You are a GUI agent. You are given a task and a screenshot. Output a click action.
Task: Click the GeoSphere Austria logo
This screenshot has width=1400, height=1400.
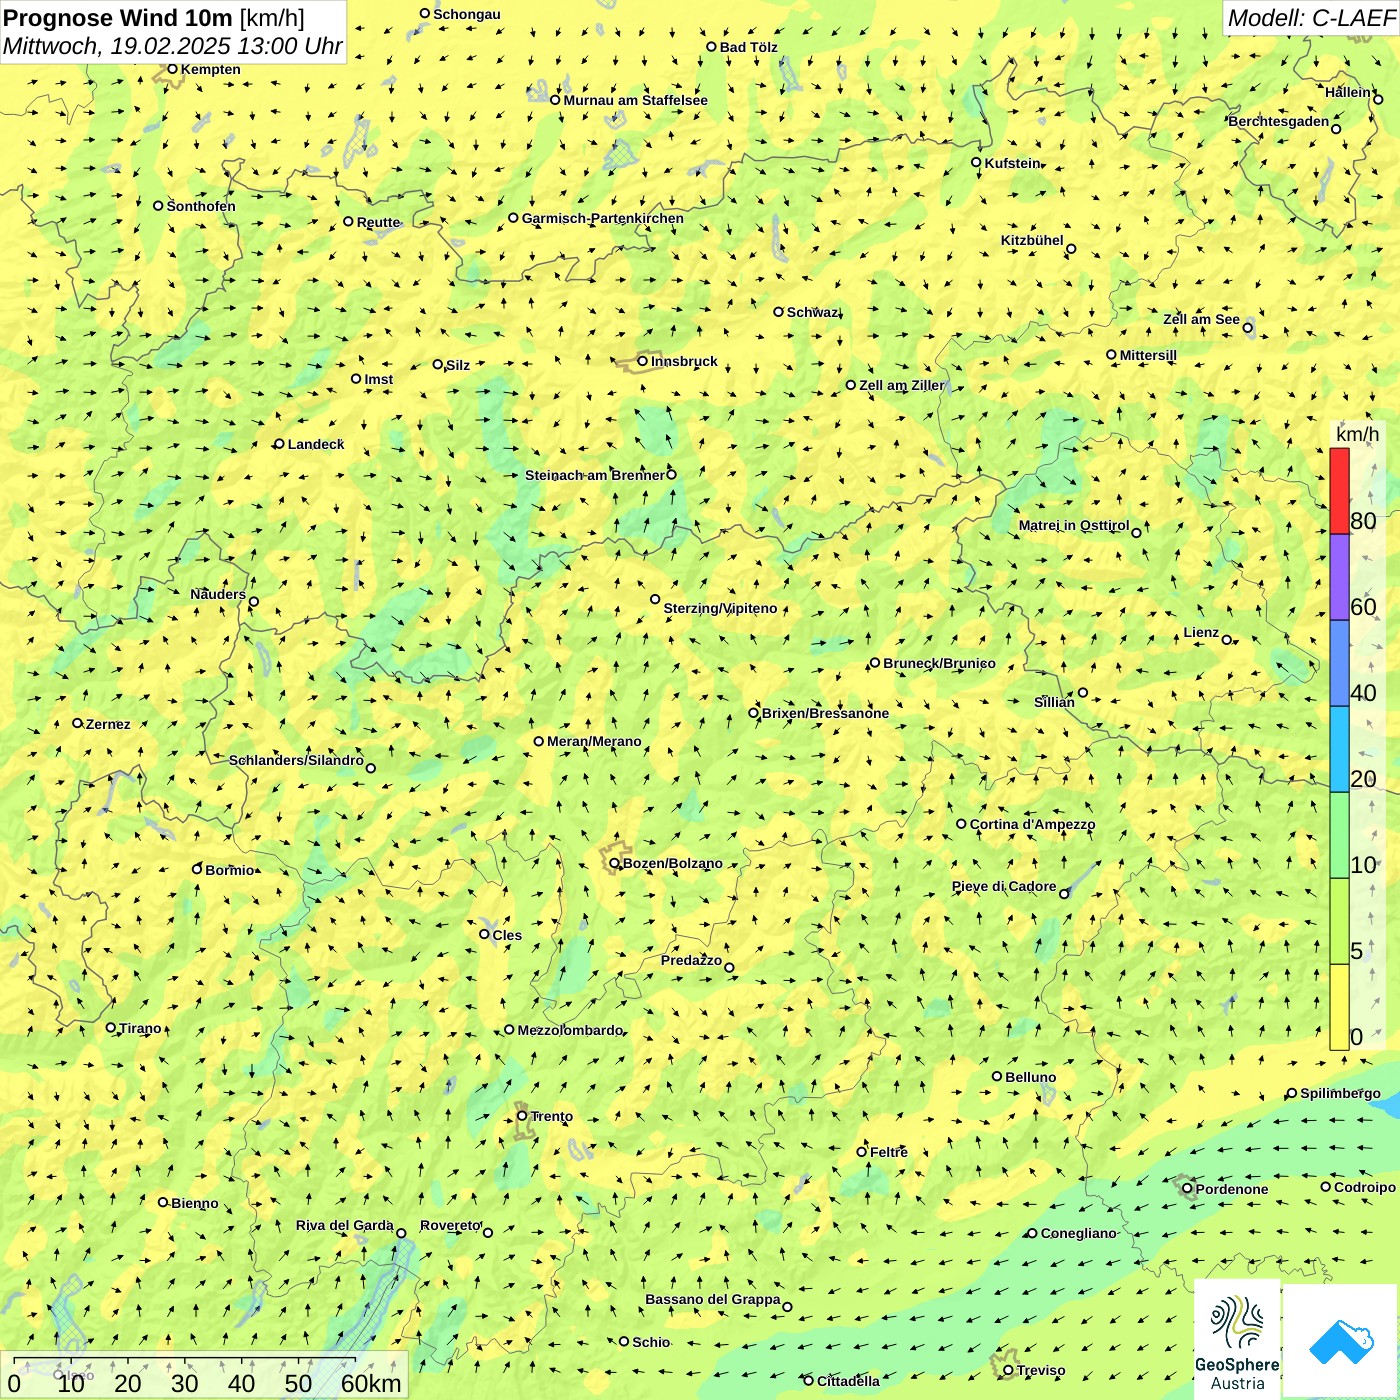(x=1237, y=1339)
